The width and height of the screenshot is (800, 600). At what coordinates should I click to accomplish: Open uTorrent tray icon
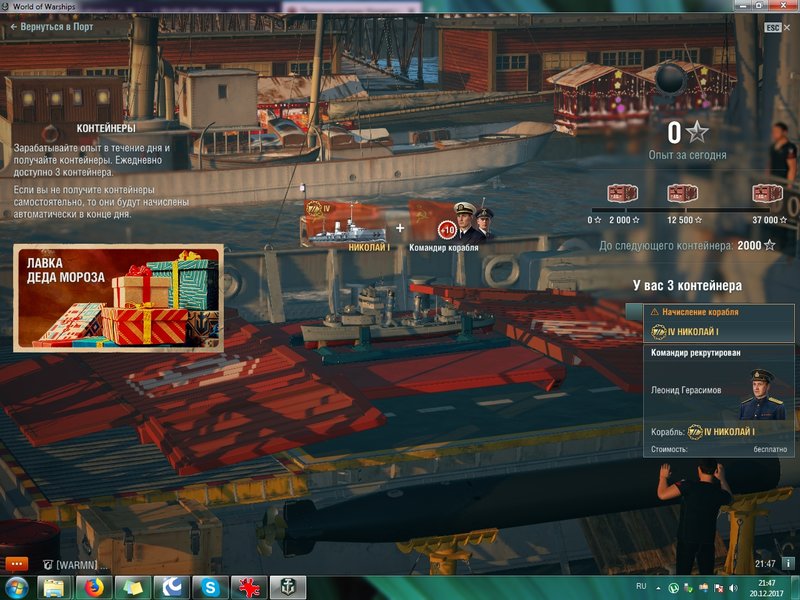[x=673, y=588]
